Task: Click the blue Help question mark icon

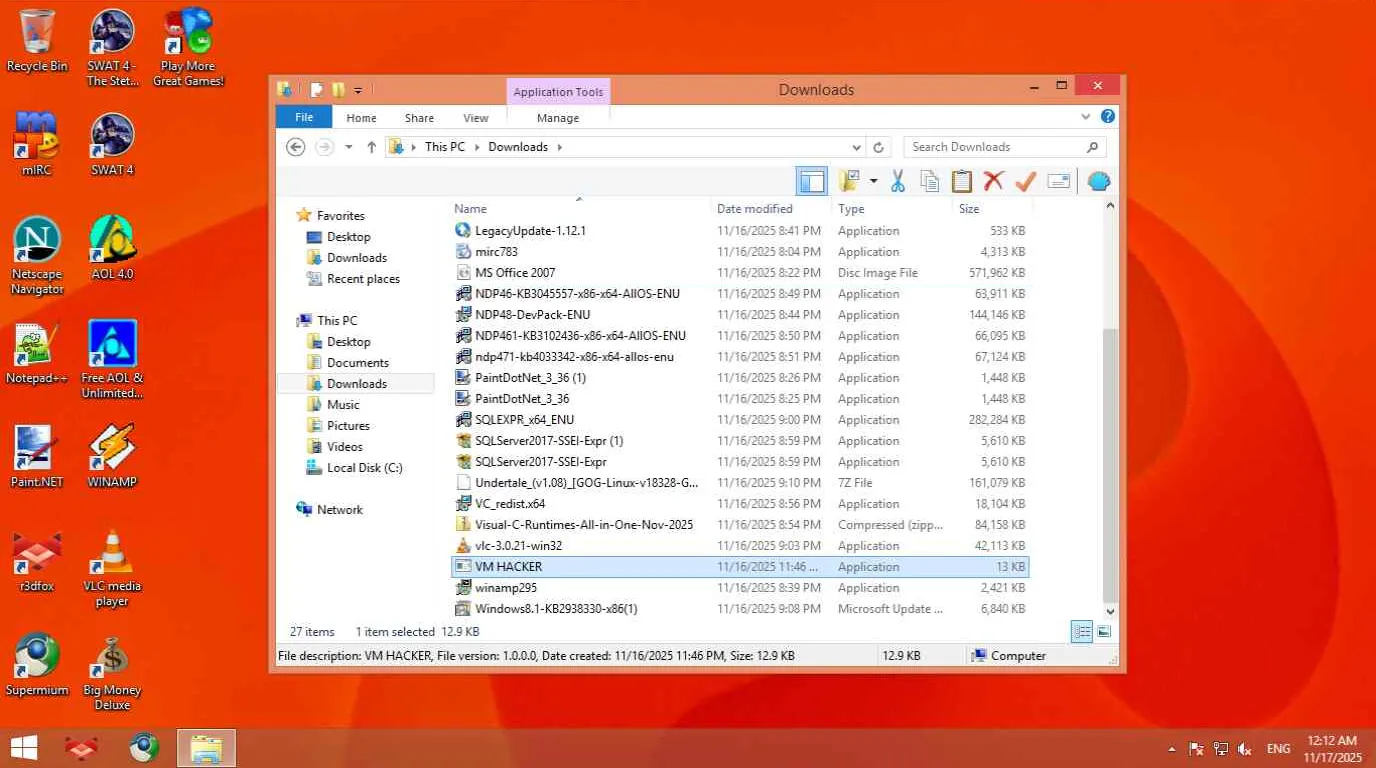Action: 1108,117
